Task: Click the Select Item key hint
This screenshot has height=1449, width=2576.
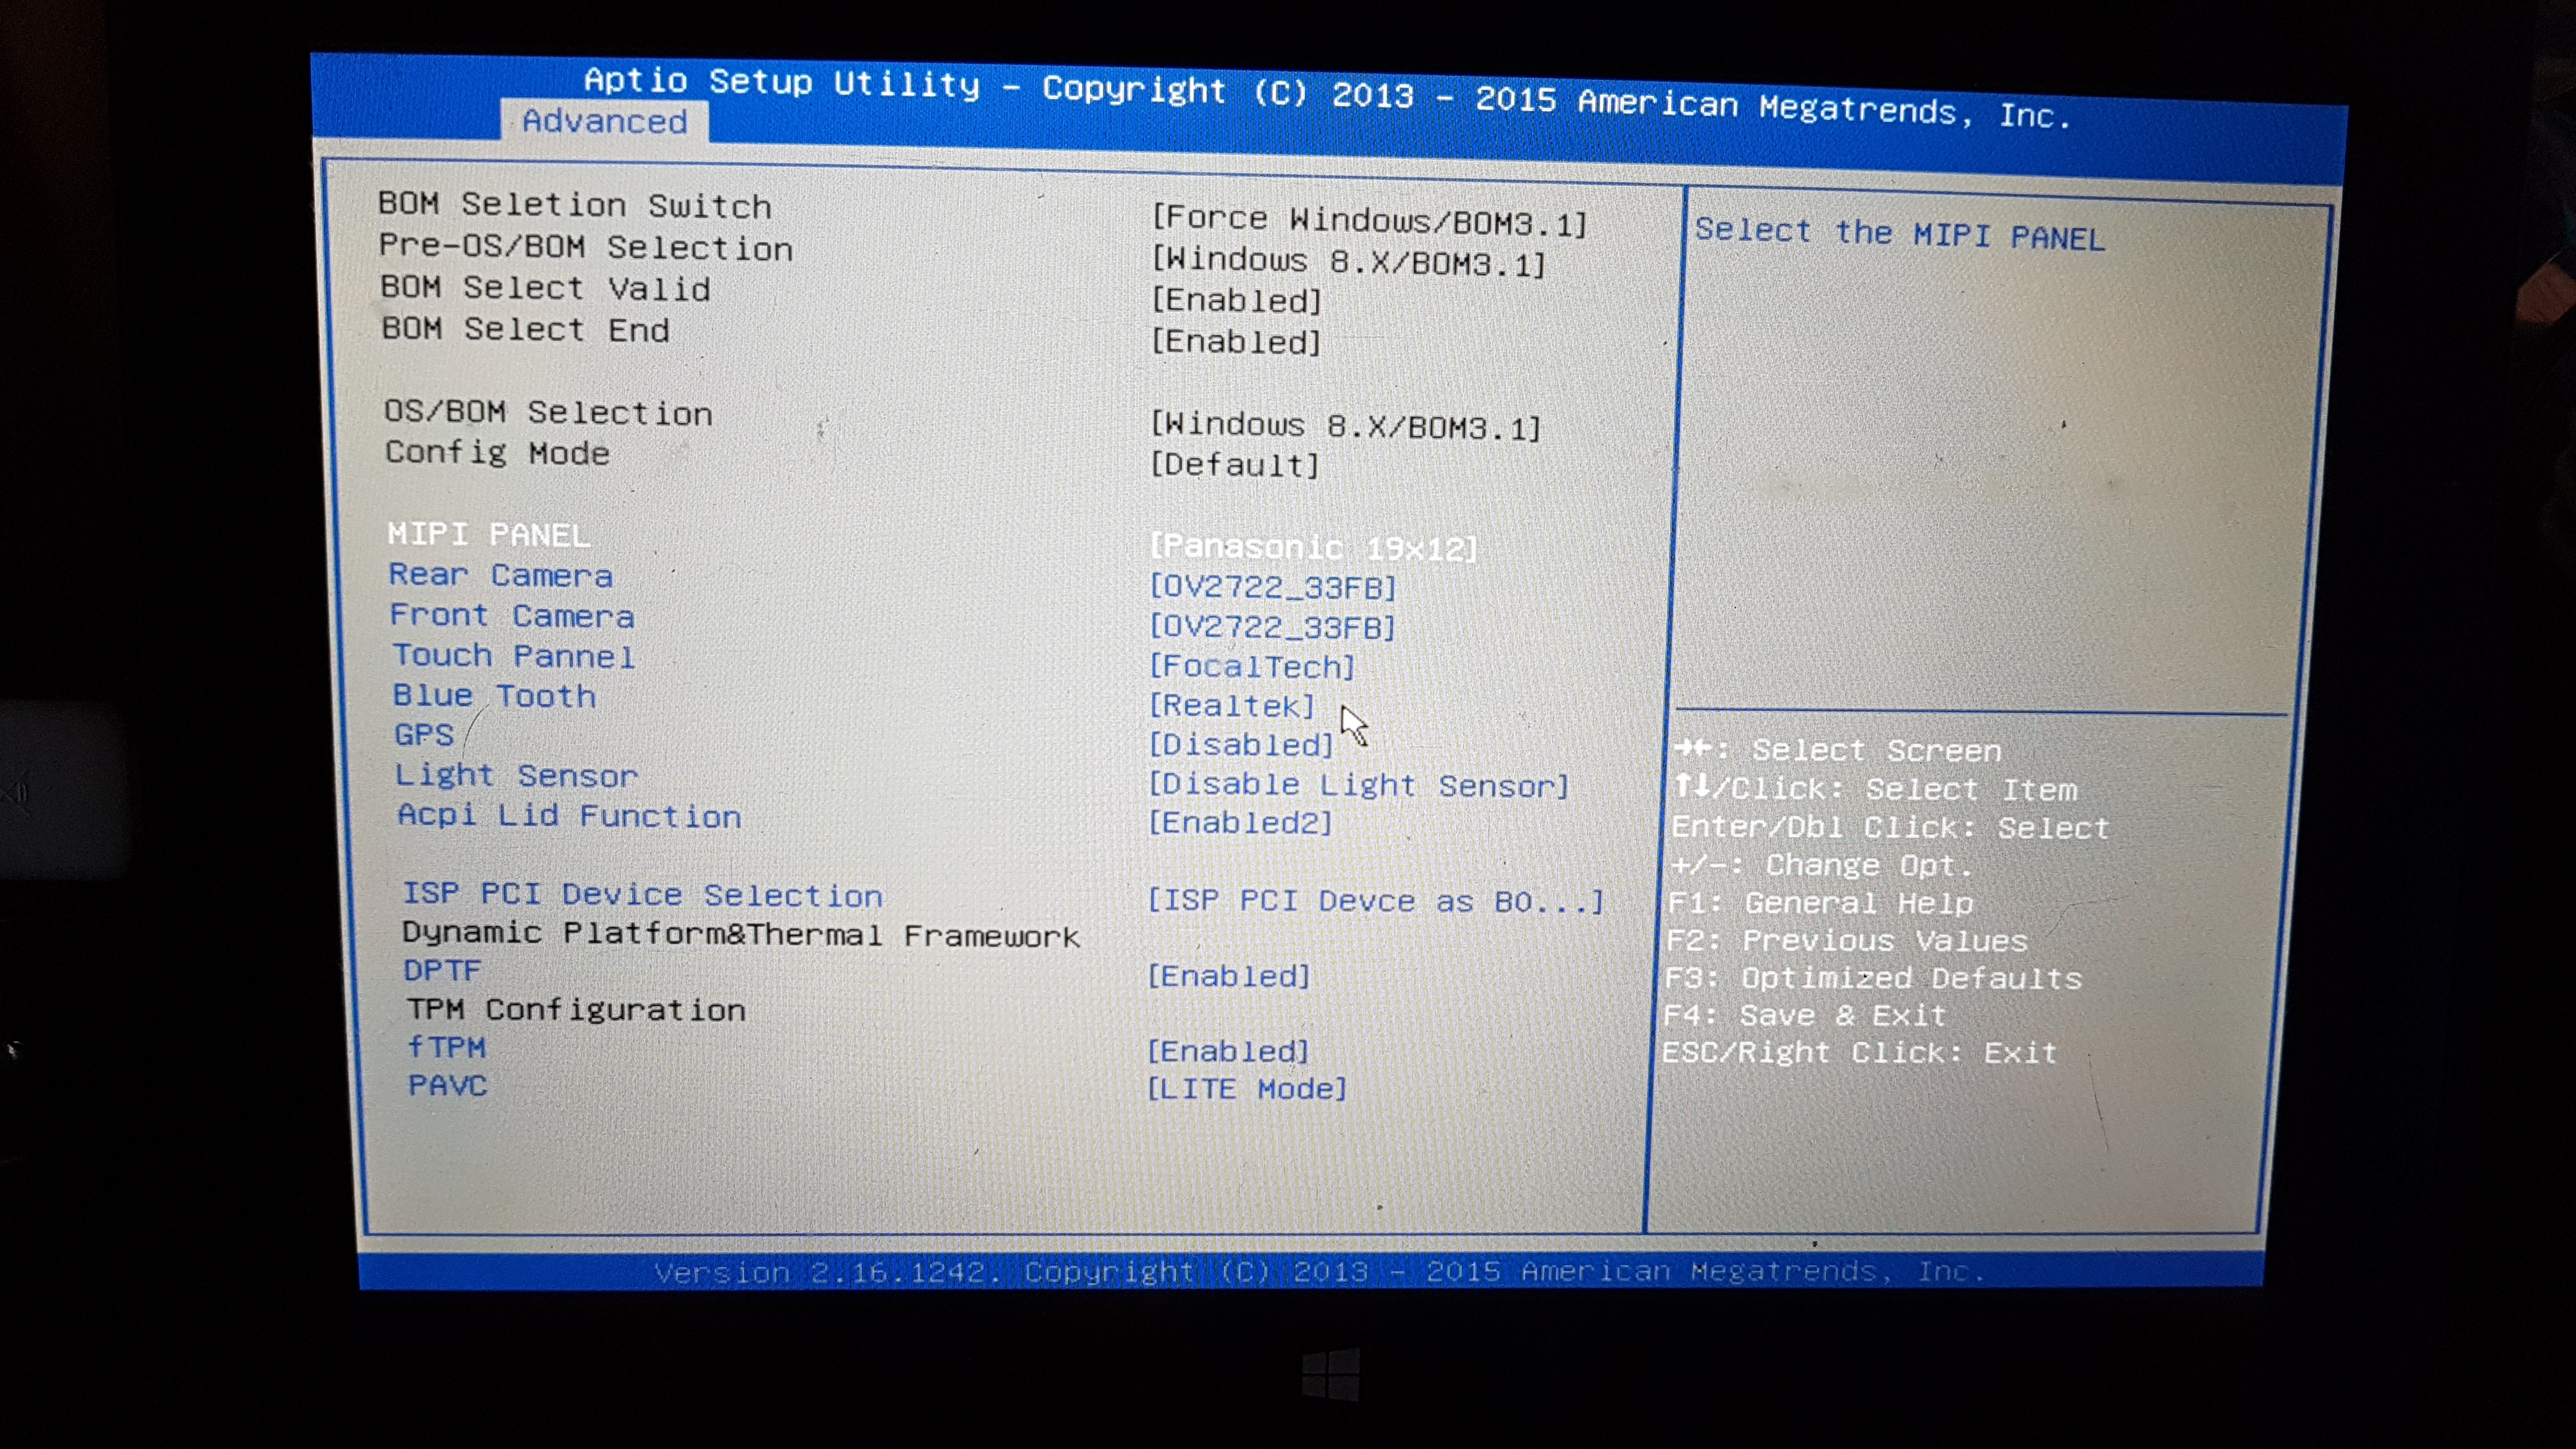Action: pyautogui.click(x=1876, y=789)
